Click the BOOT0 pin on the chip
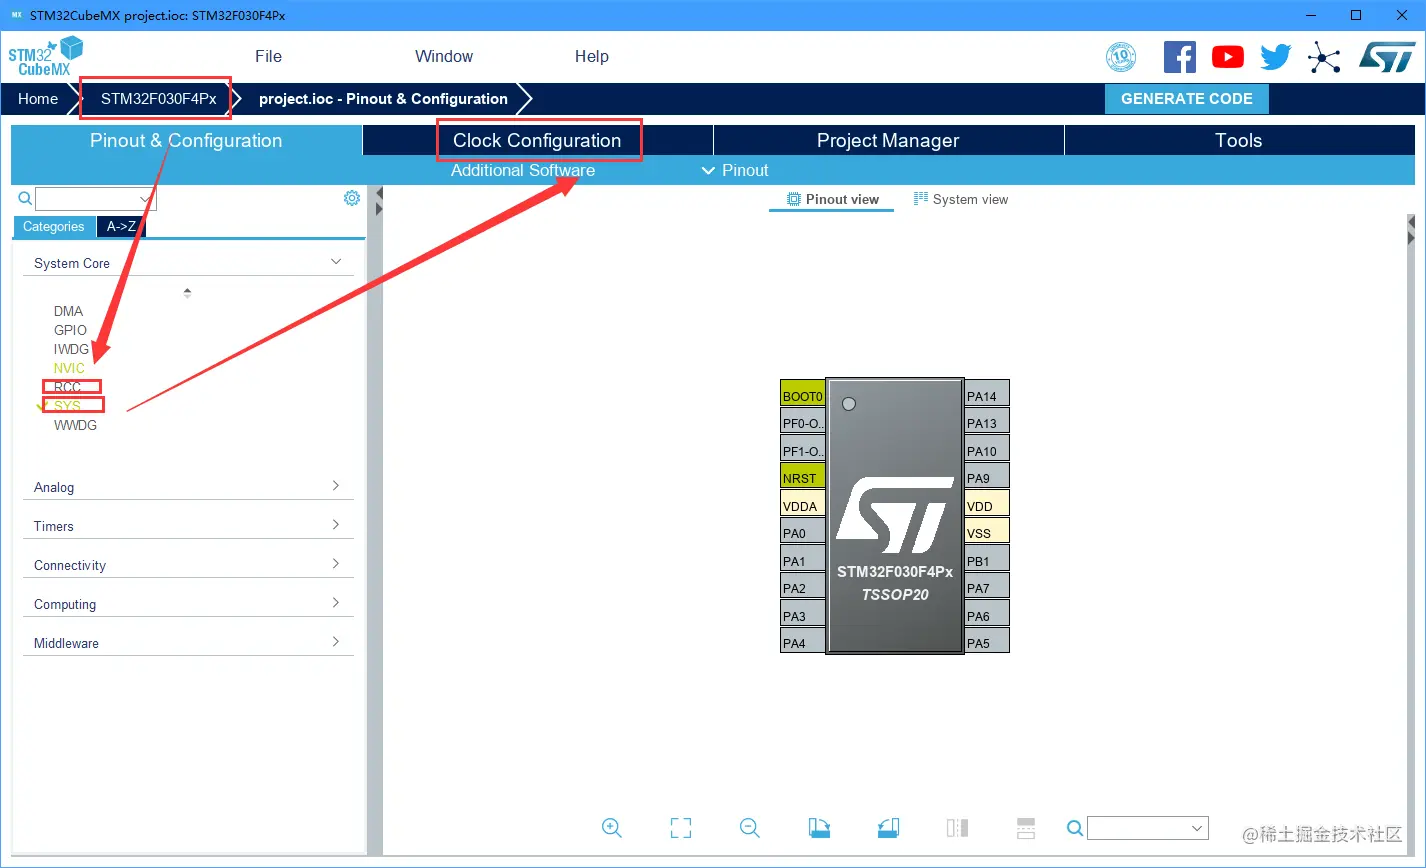 [x=803, y=393]
